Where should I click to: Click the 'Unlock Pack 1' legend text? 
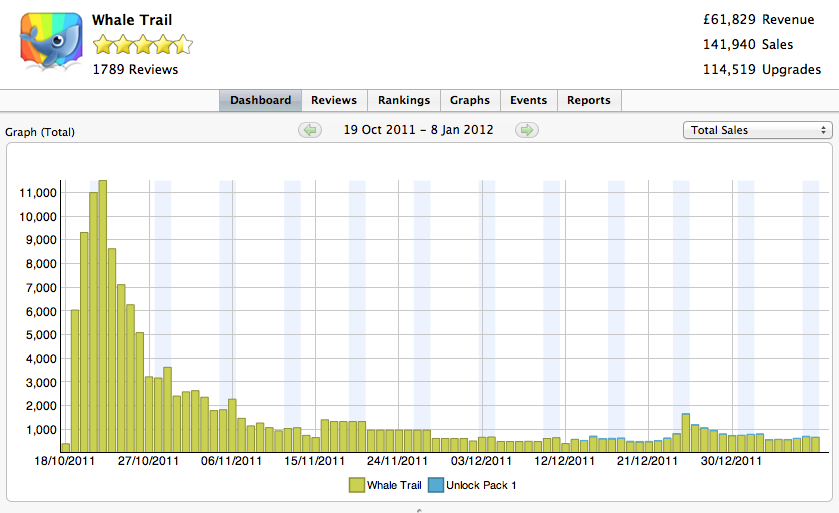(x=481, y=485)
